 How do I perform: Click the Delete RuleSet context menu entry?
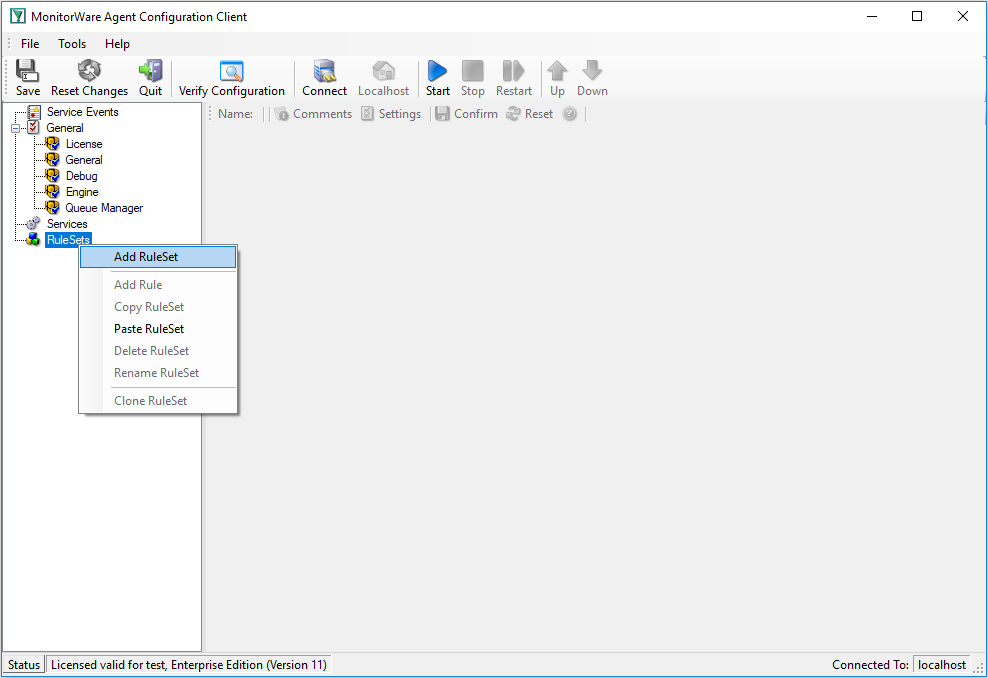[x=158, y=351]
